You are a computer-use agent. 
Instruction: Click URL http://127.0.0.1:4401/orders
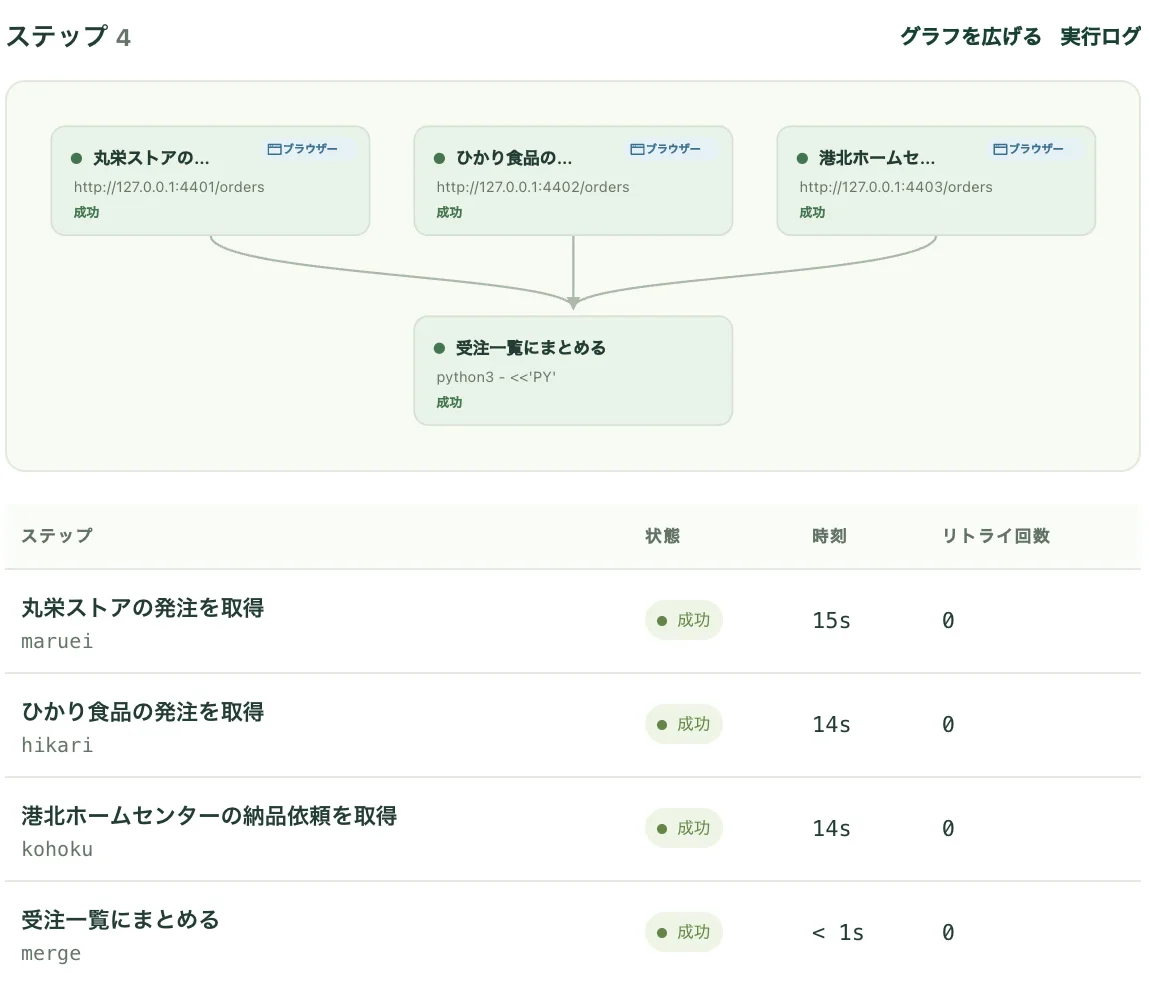point(169,187)
